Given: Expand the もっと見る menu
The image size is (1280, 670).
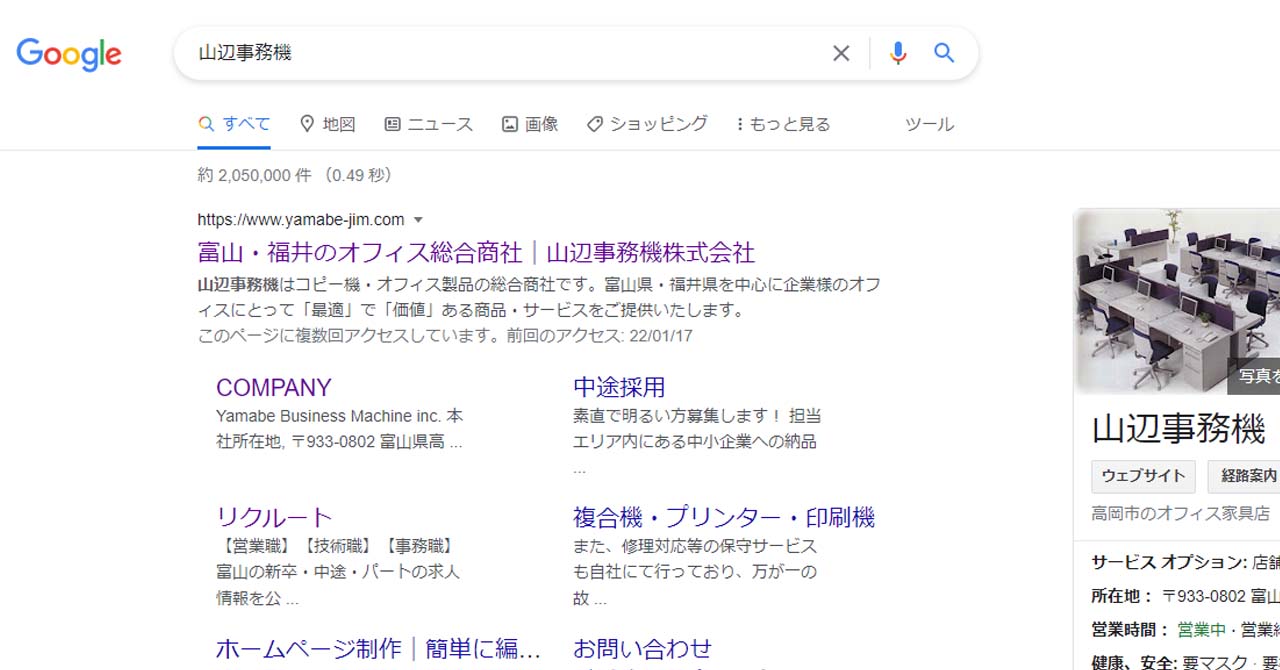Looking at the screenshot, I should (783, 124).
